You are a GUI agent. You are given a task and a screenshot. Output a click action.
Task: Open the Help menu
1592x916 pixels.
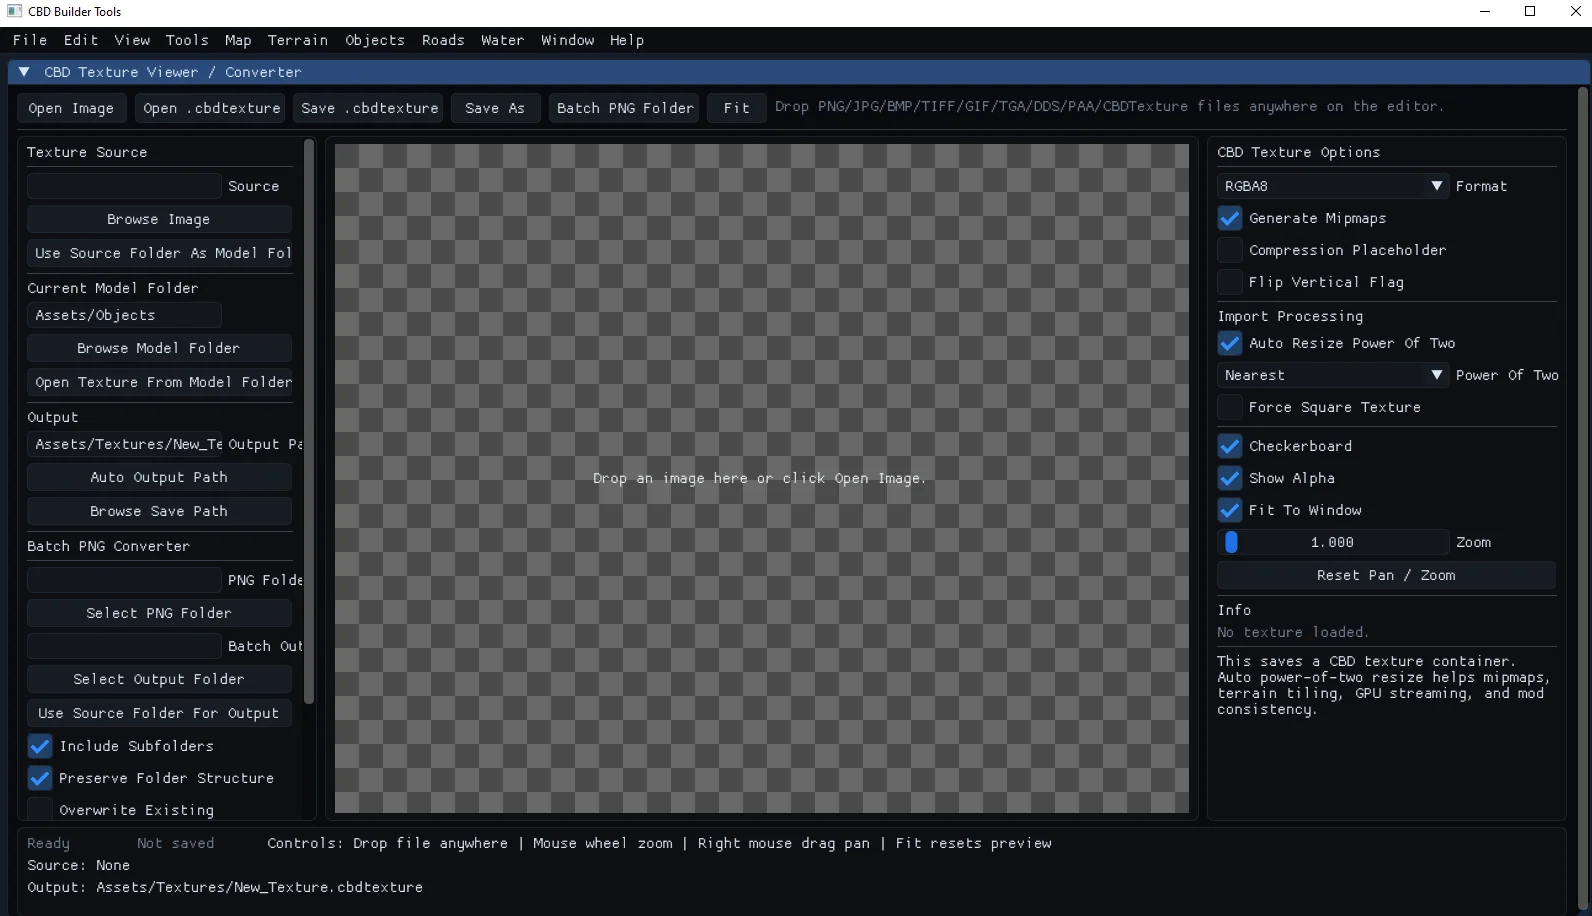click(627, 40)
